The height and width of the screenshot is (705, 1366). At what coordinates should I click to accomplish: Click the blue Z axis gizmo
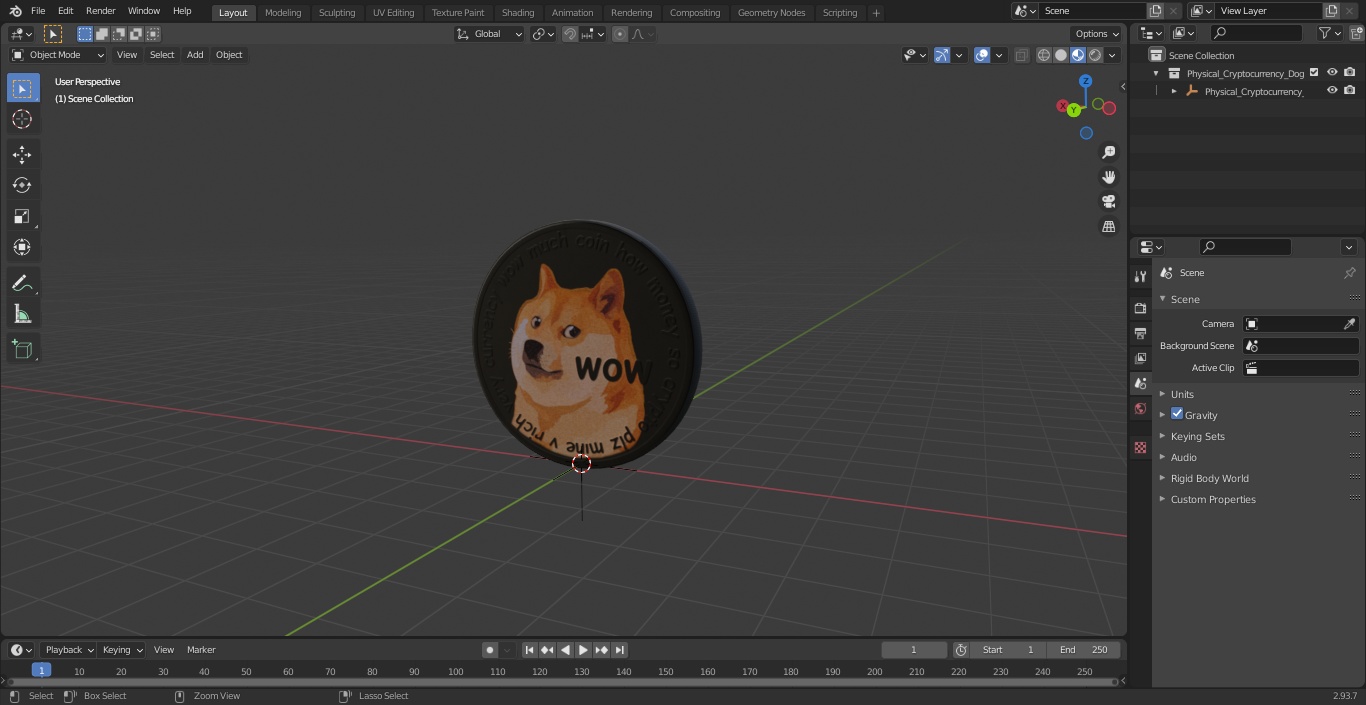(1085, 81)
